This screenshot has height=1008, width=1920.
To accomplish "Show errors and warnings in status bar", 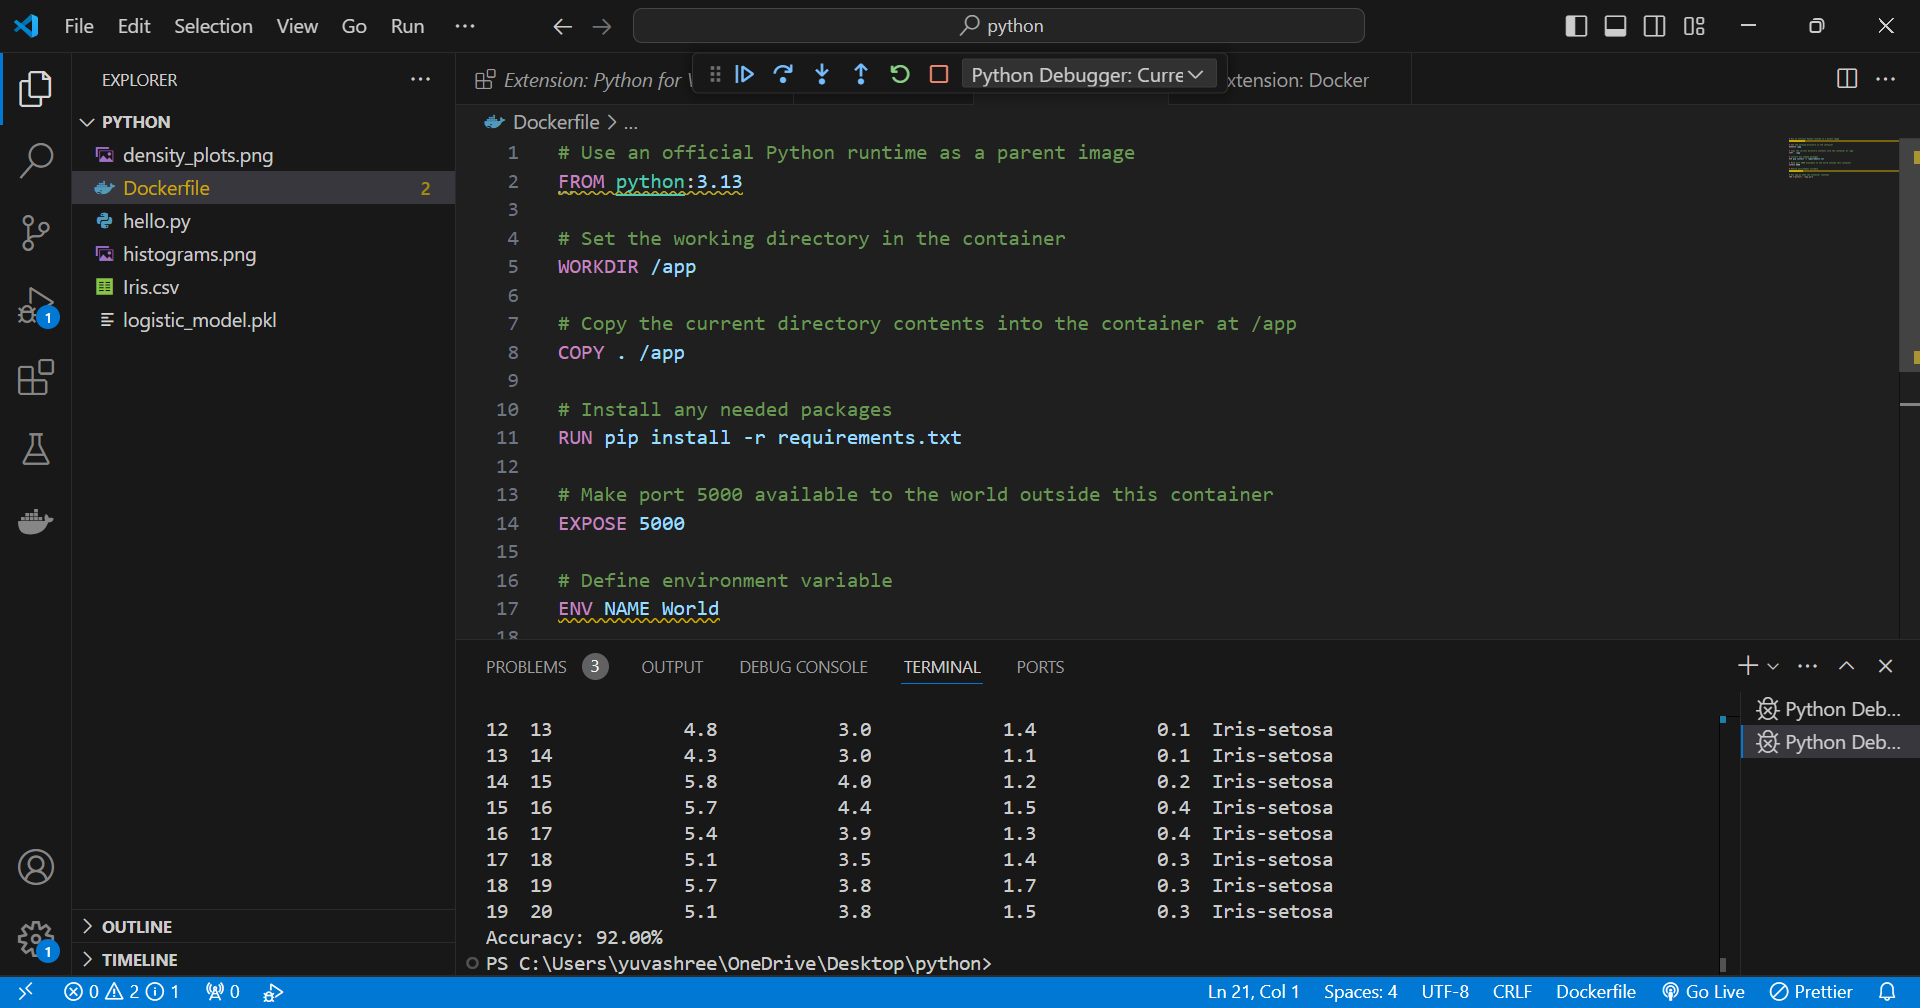I will click(122, 992).
